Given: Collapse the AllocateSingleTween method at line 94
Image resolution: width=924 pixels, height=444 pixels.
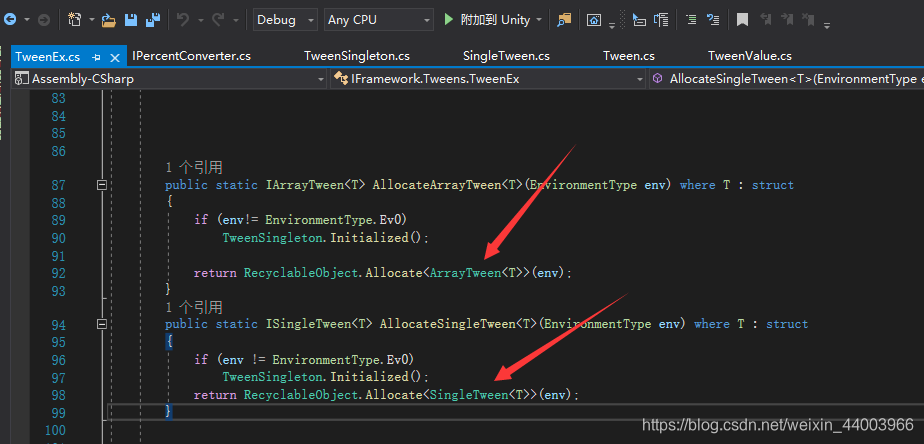Looking at the screenshot, I should click(102, 324).
